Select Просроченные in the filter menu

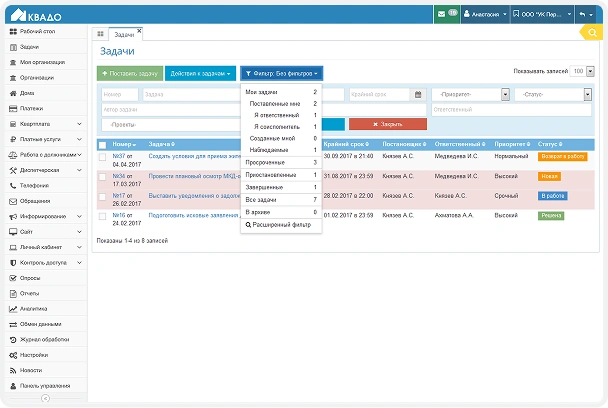point(266,162)
